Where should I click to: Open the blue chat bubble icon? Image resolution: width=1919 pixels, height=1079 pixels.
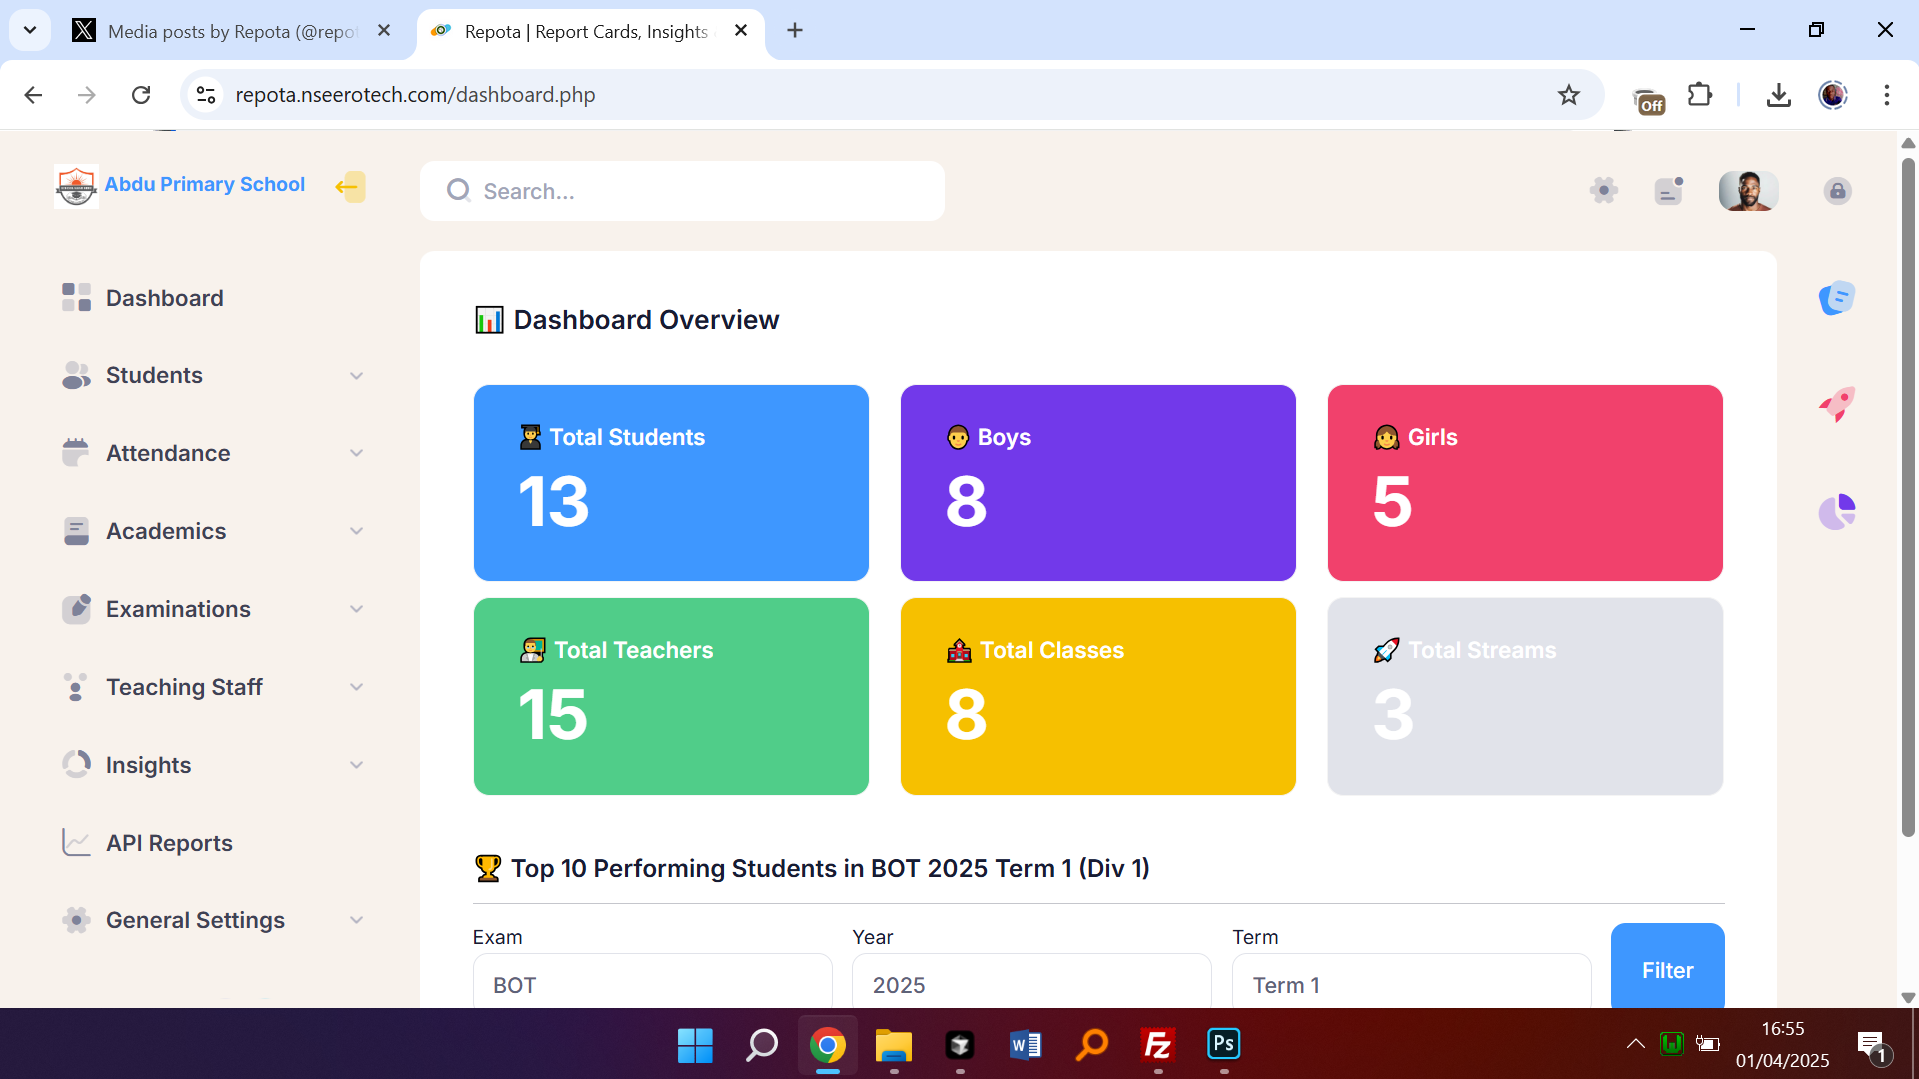[1836, 298]
